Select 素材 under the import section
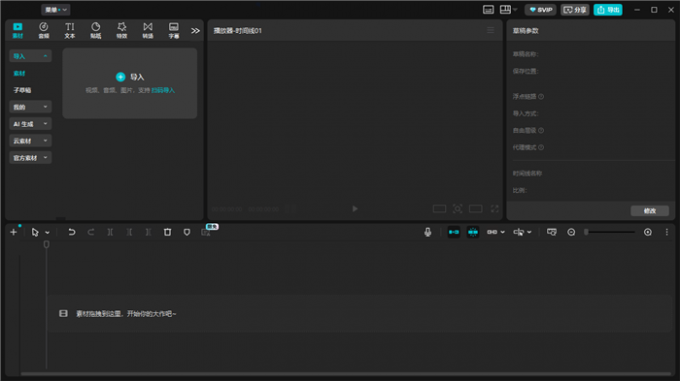 (x=20, y=73)
